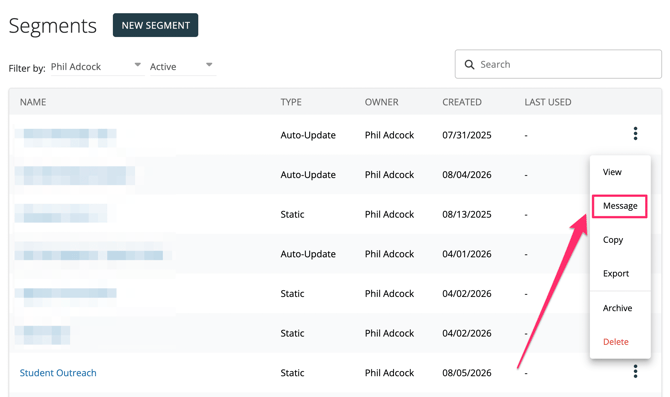Screen dimensions: 670x397
Task: Open the Active status filter dropdown
Action: (182, 67)
